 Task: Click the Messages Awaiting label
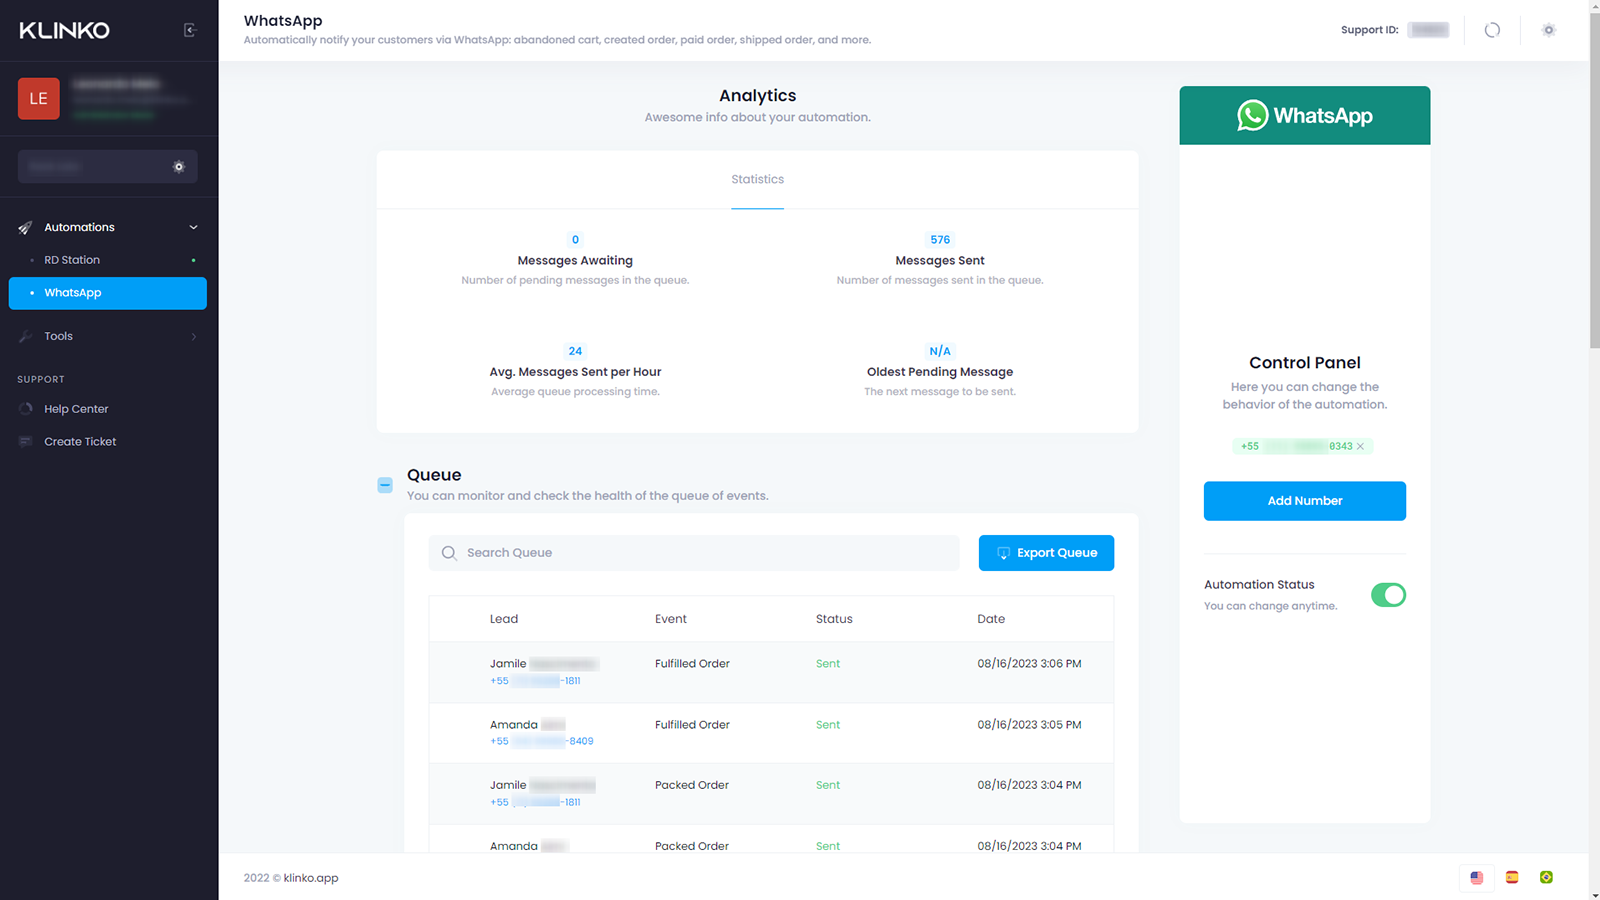pos(575,261)
